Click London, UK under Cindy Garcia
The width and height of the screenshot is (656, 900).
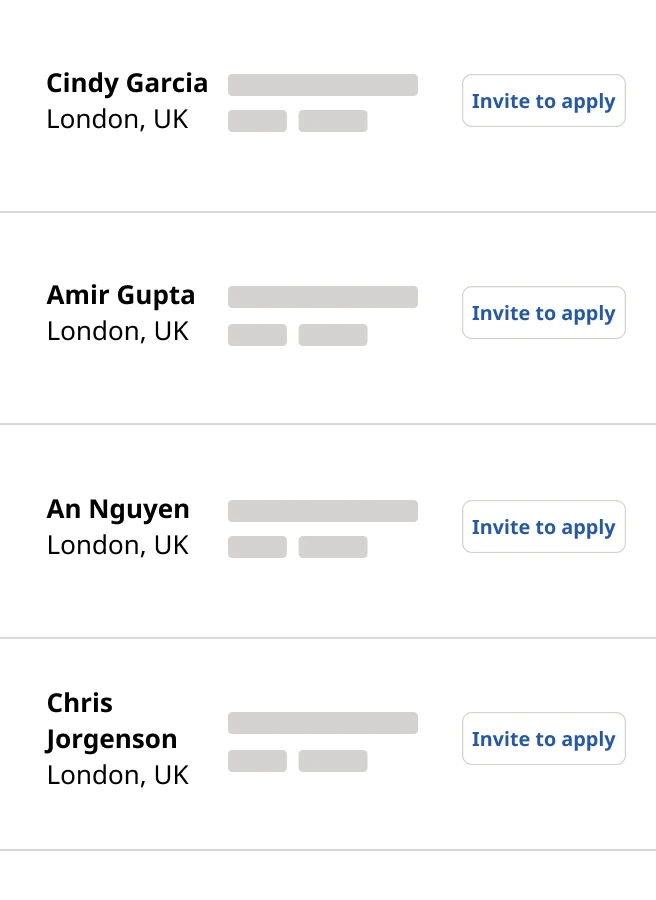point(117,120)
